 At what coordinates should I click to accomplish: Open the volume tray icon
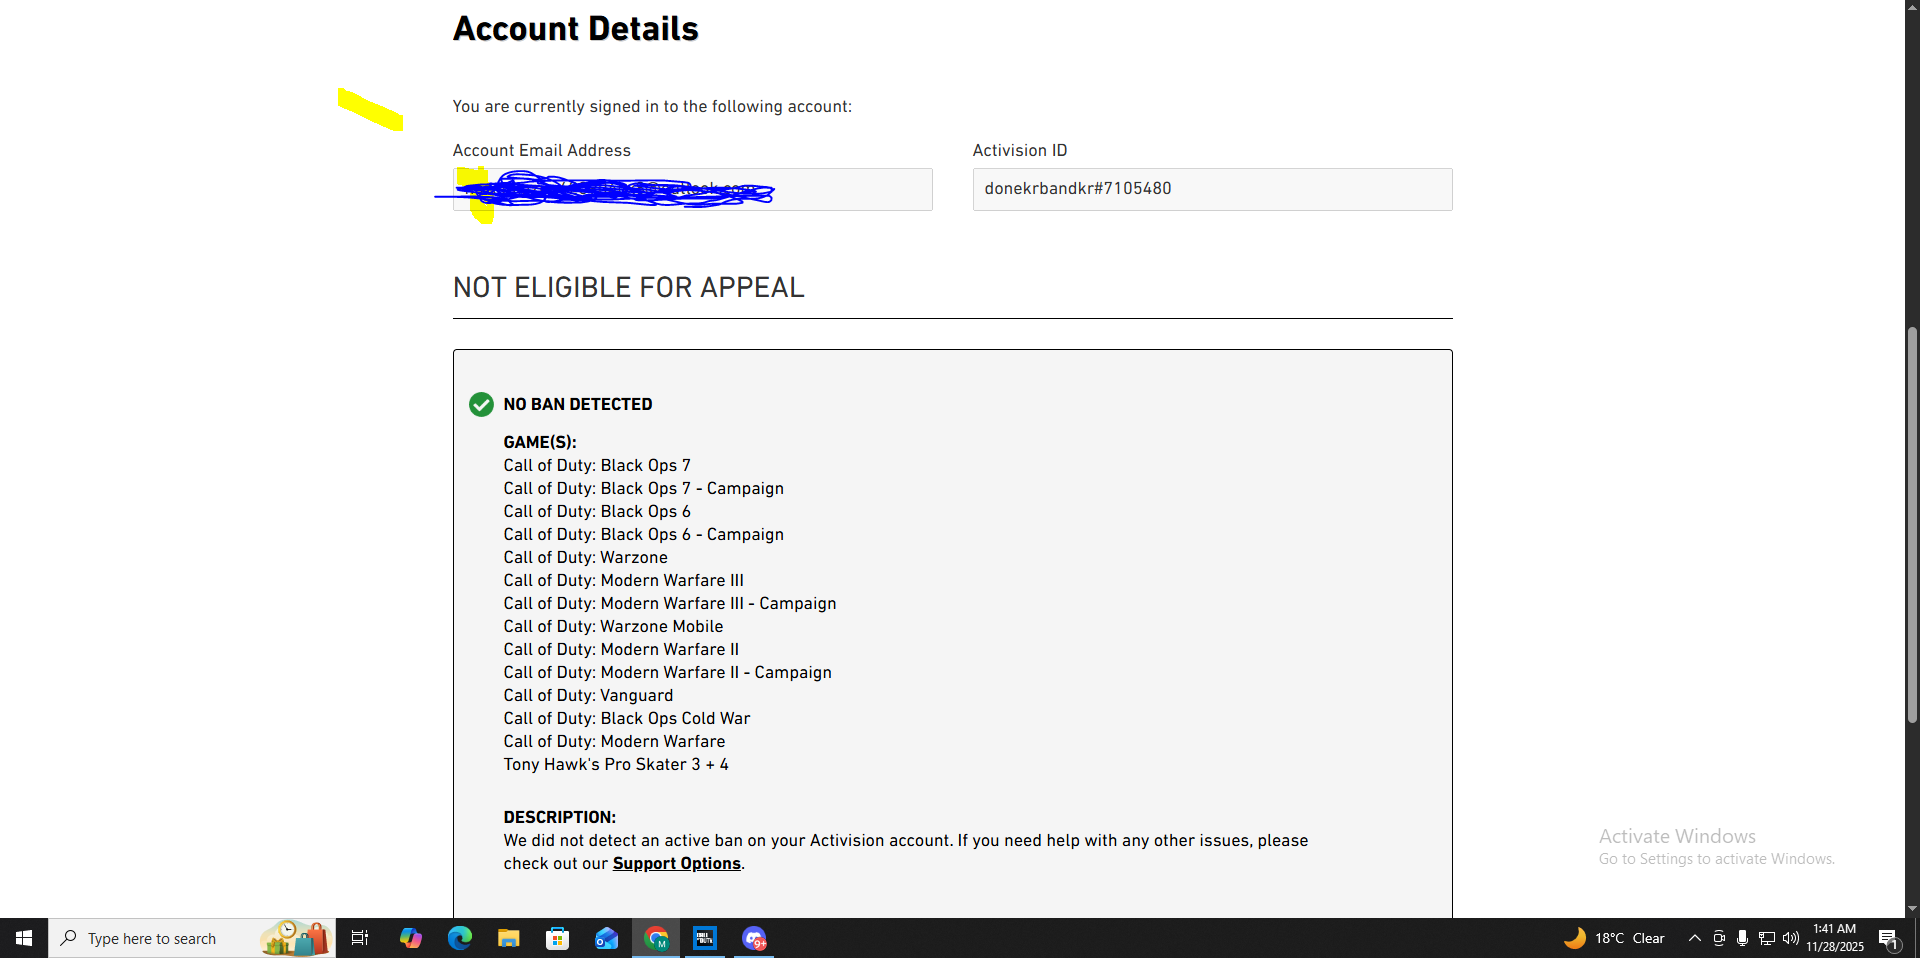(x=1790, y=938)
